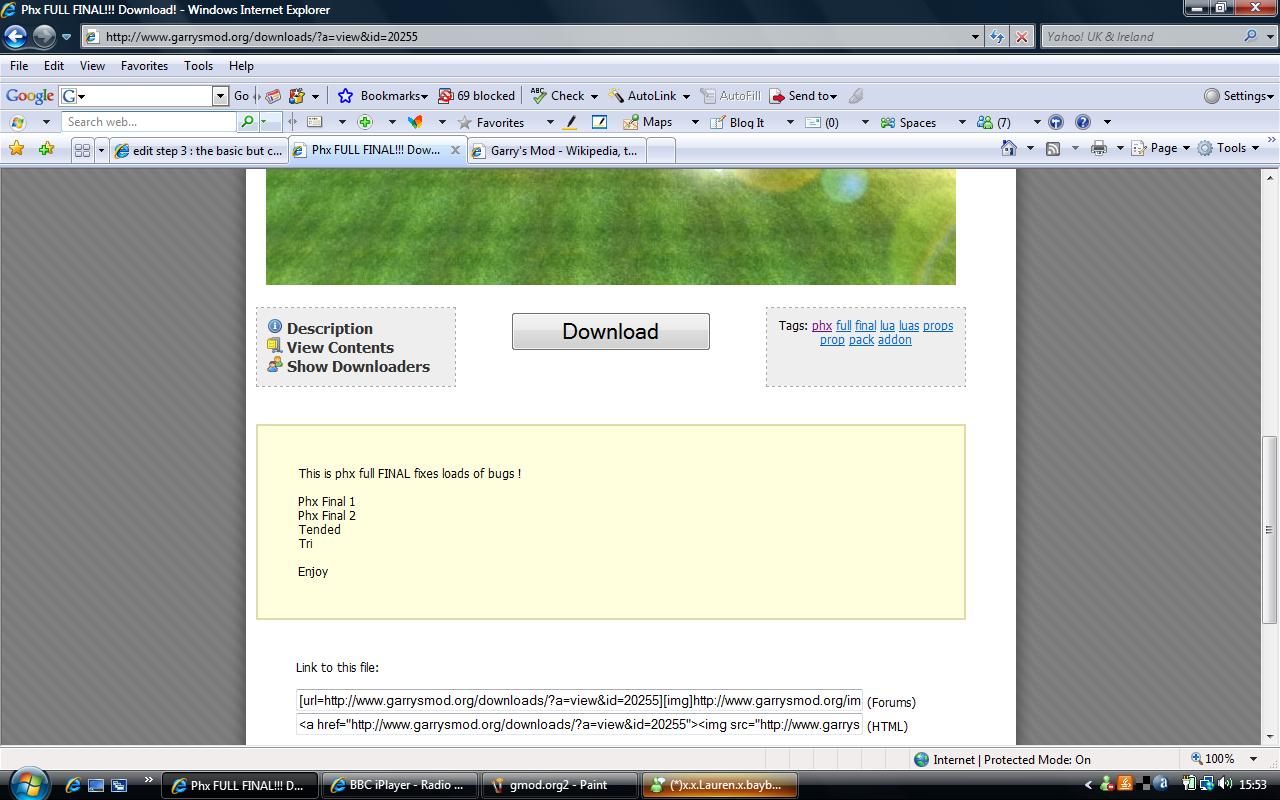Image resolution: width=1280 pixels, height=800 pixels.
Task: Open the Help menu
Action: coord(241,66)
